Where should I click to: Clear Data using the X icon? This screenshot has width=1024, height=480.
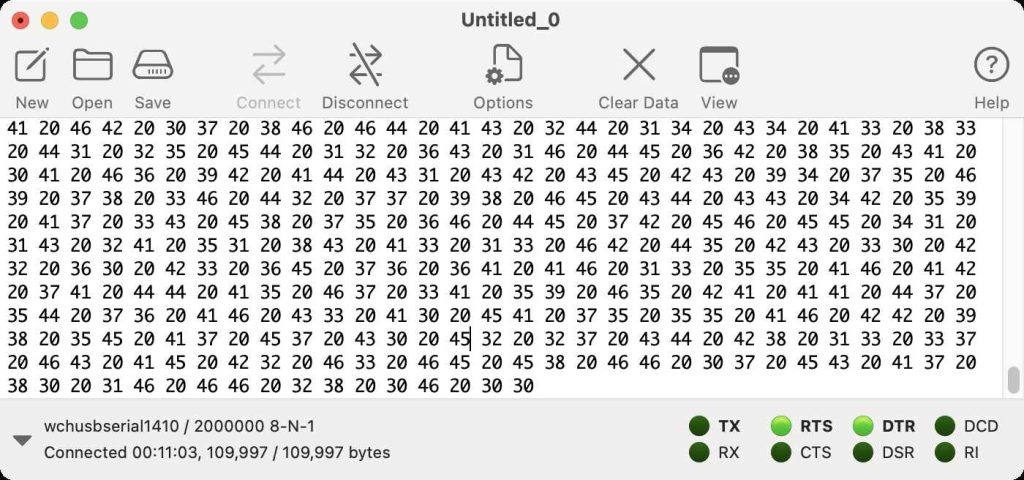[x=638, y=65]
